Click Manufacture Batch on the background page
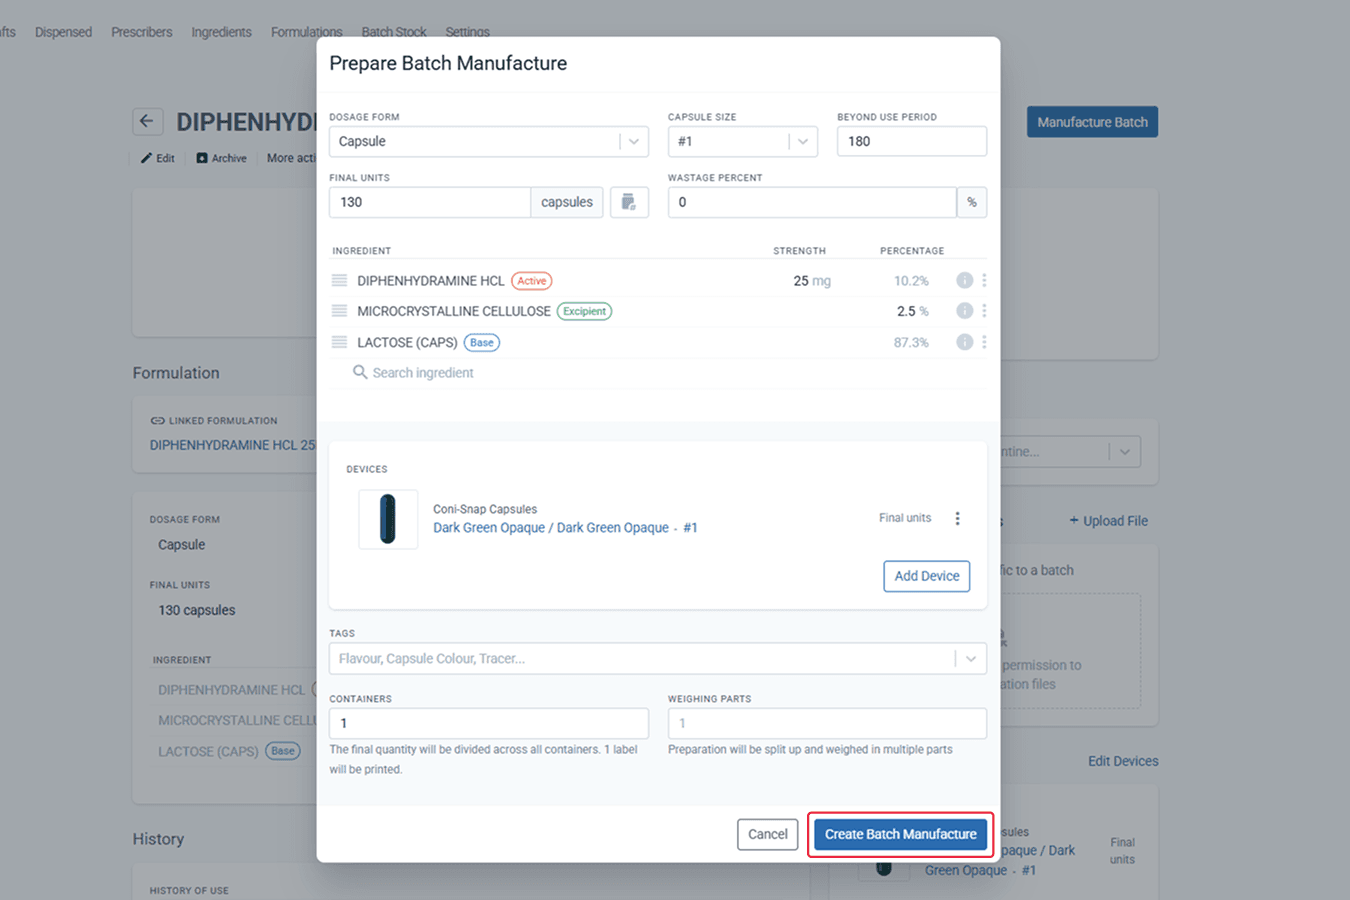Viewport: 1350px width, 900px height. (x=1092, y=122)
